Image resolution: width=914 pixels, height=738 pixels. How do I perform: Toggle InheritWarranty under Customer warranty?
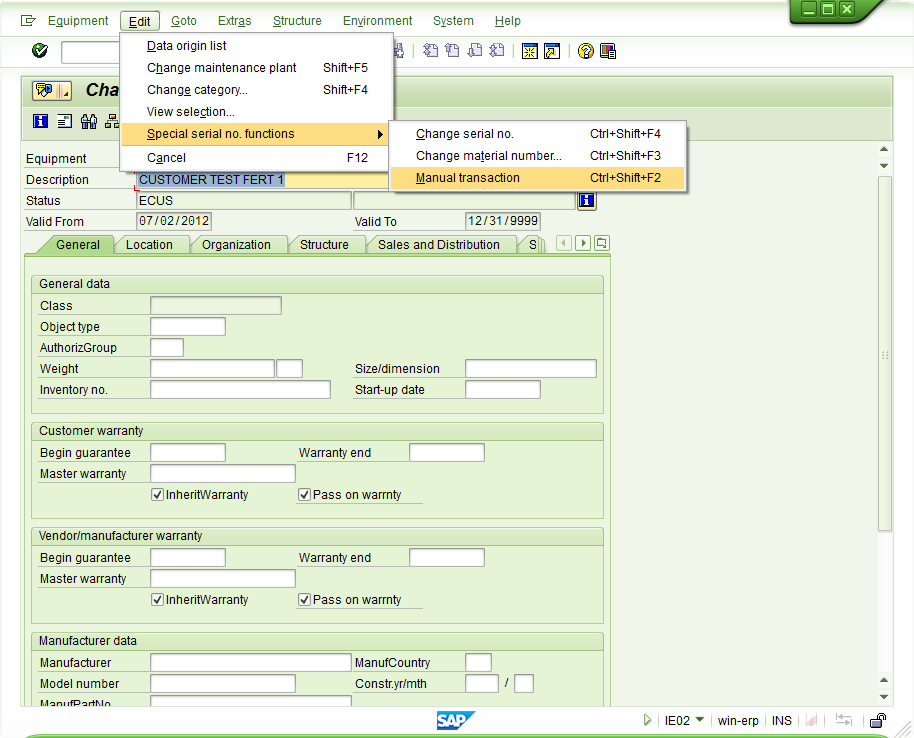(x=157, y=495)
